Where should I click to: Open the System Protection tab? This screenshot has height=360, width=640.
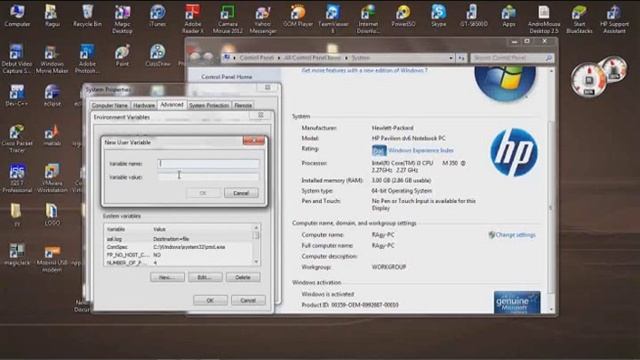pyautogui.click(x=209, y=105)
